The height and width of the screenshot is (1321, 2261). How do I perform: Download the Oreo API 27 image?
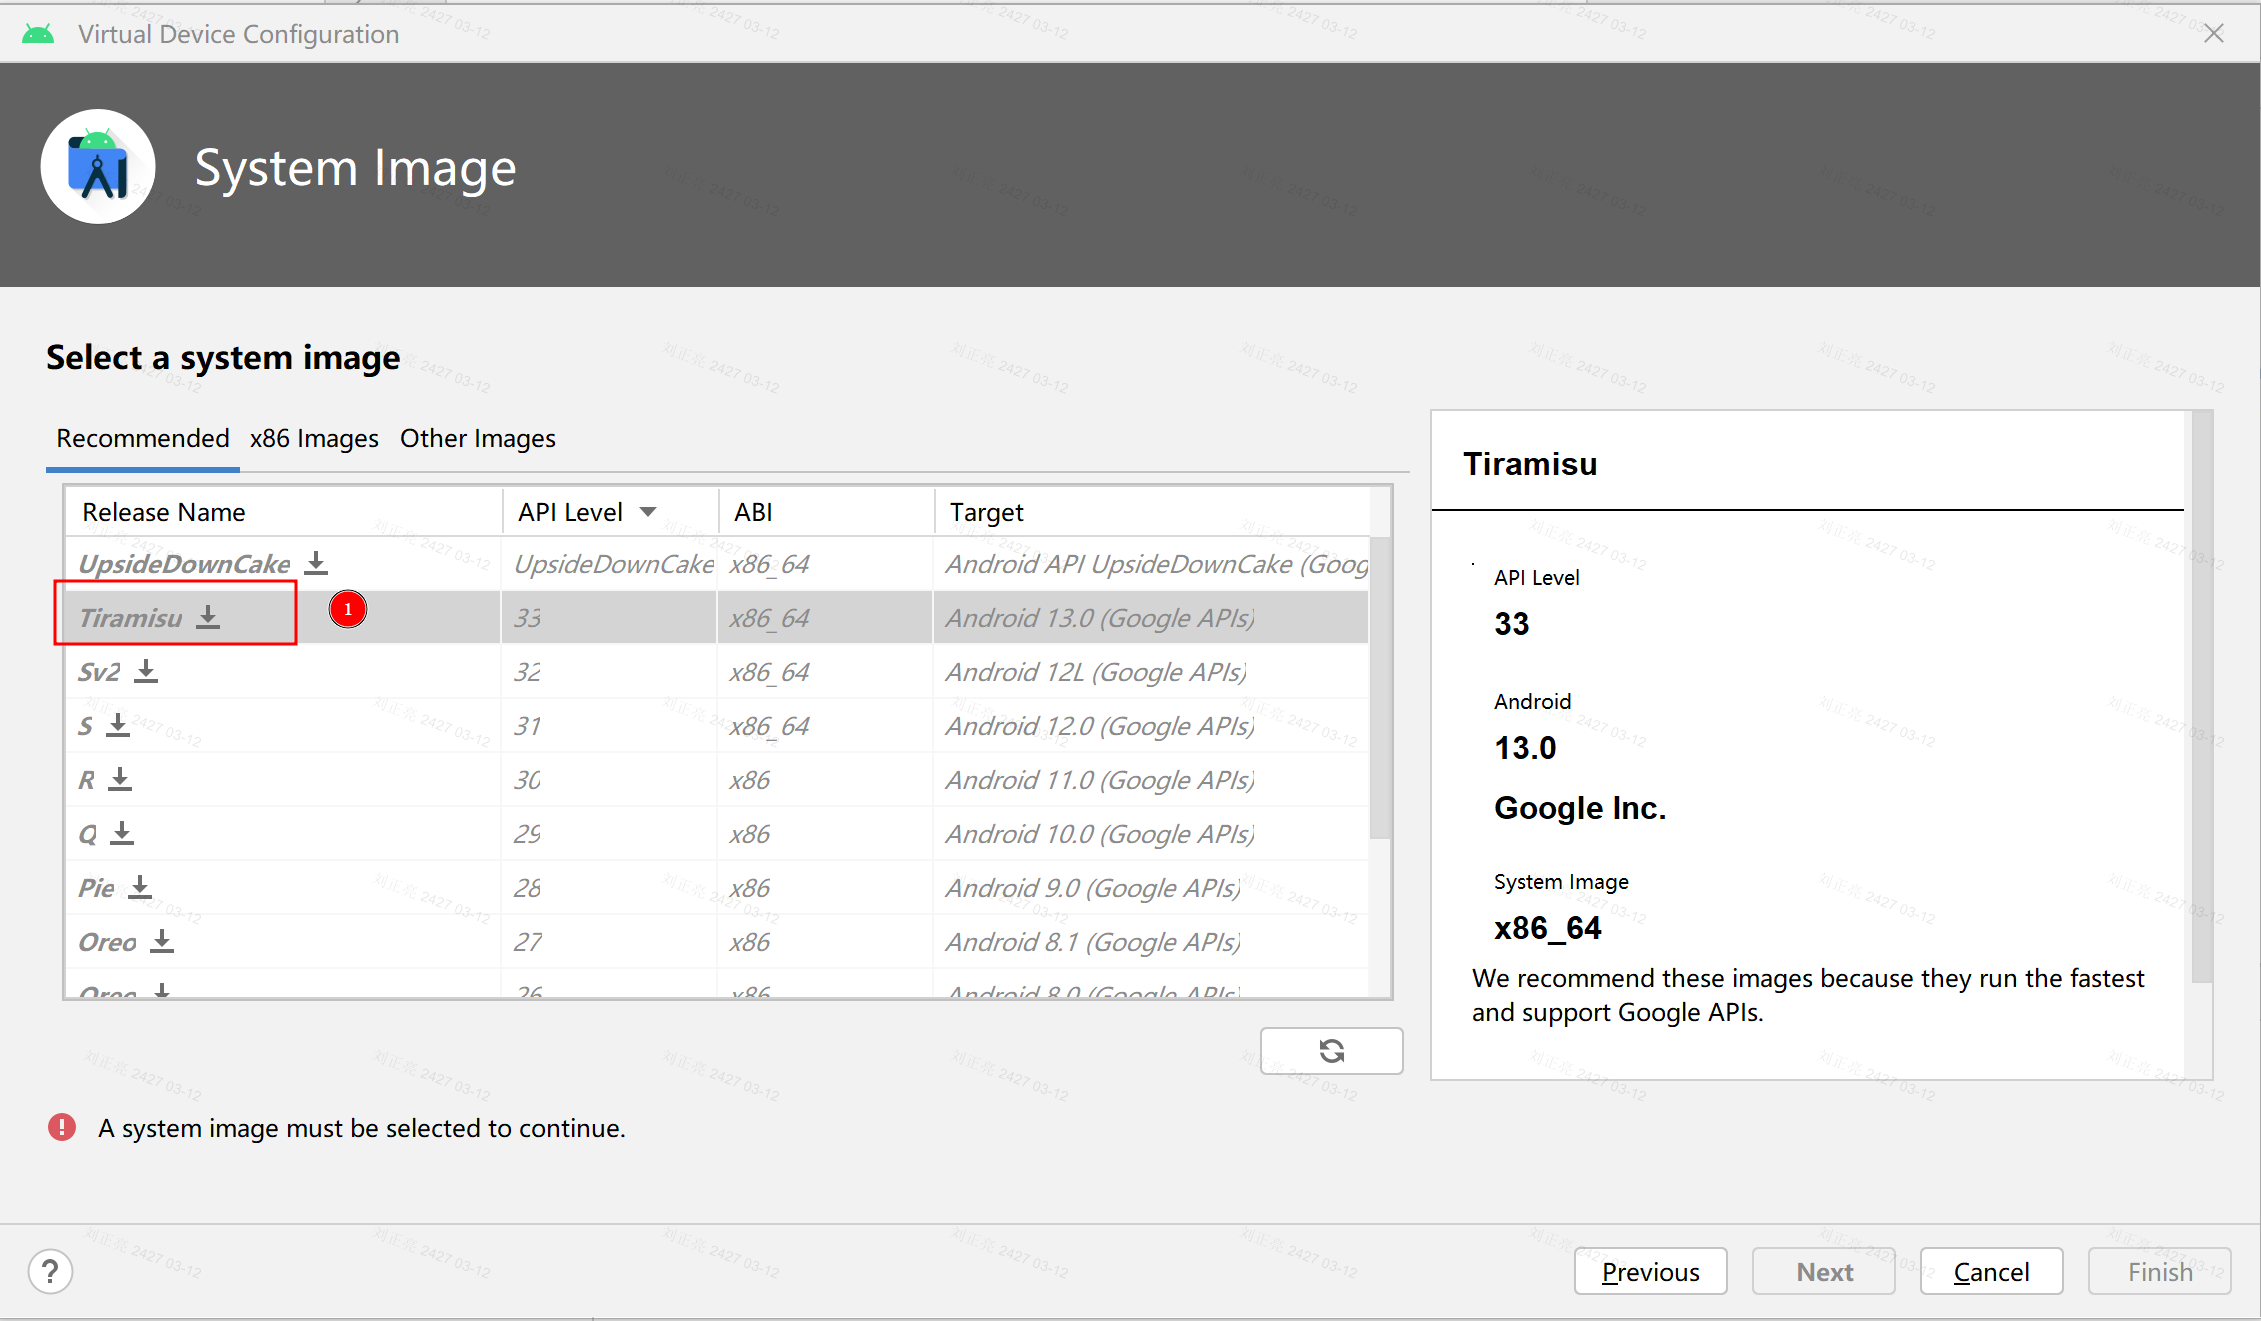tap(162, 941)
